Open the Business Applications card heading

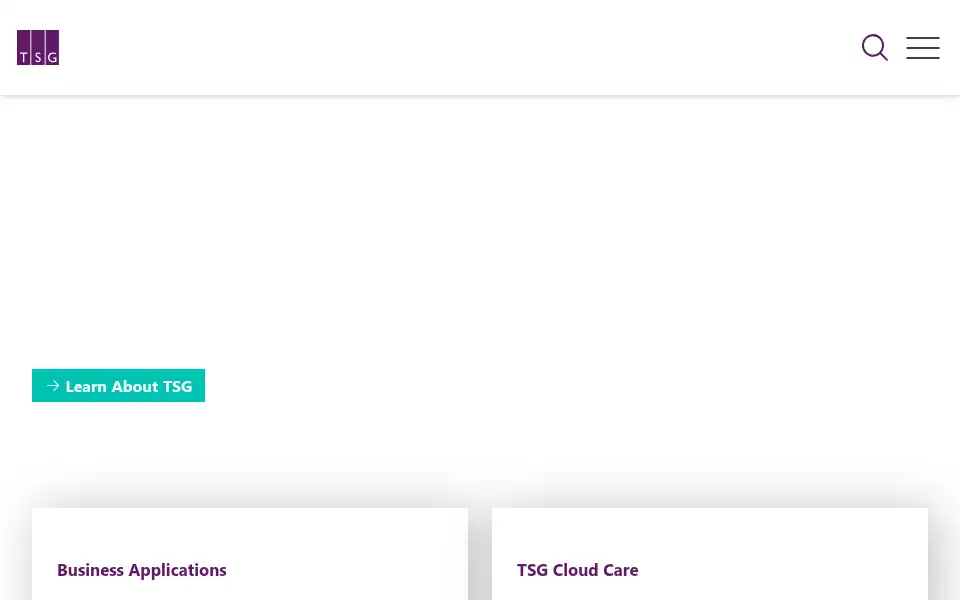[141, 570]
